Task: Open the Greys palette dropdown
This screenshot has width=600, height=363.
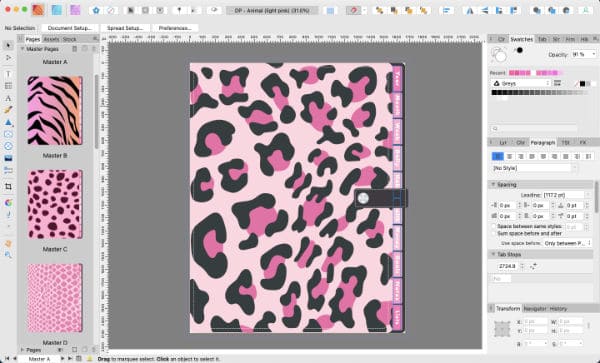Action: pyautogui.click(x=521, y=83)
